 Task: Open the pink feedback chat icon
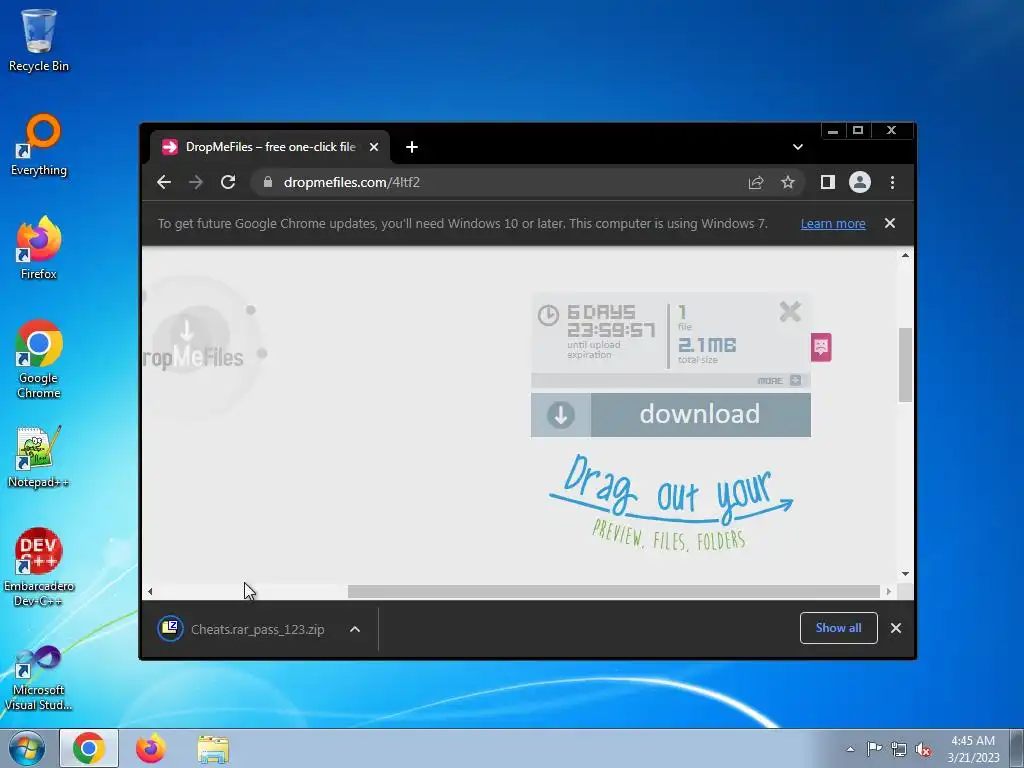click(x=821, y=347)
